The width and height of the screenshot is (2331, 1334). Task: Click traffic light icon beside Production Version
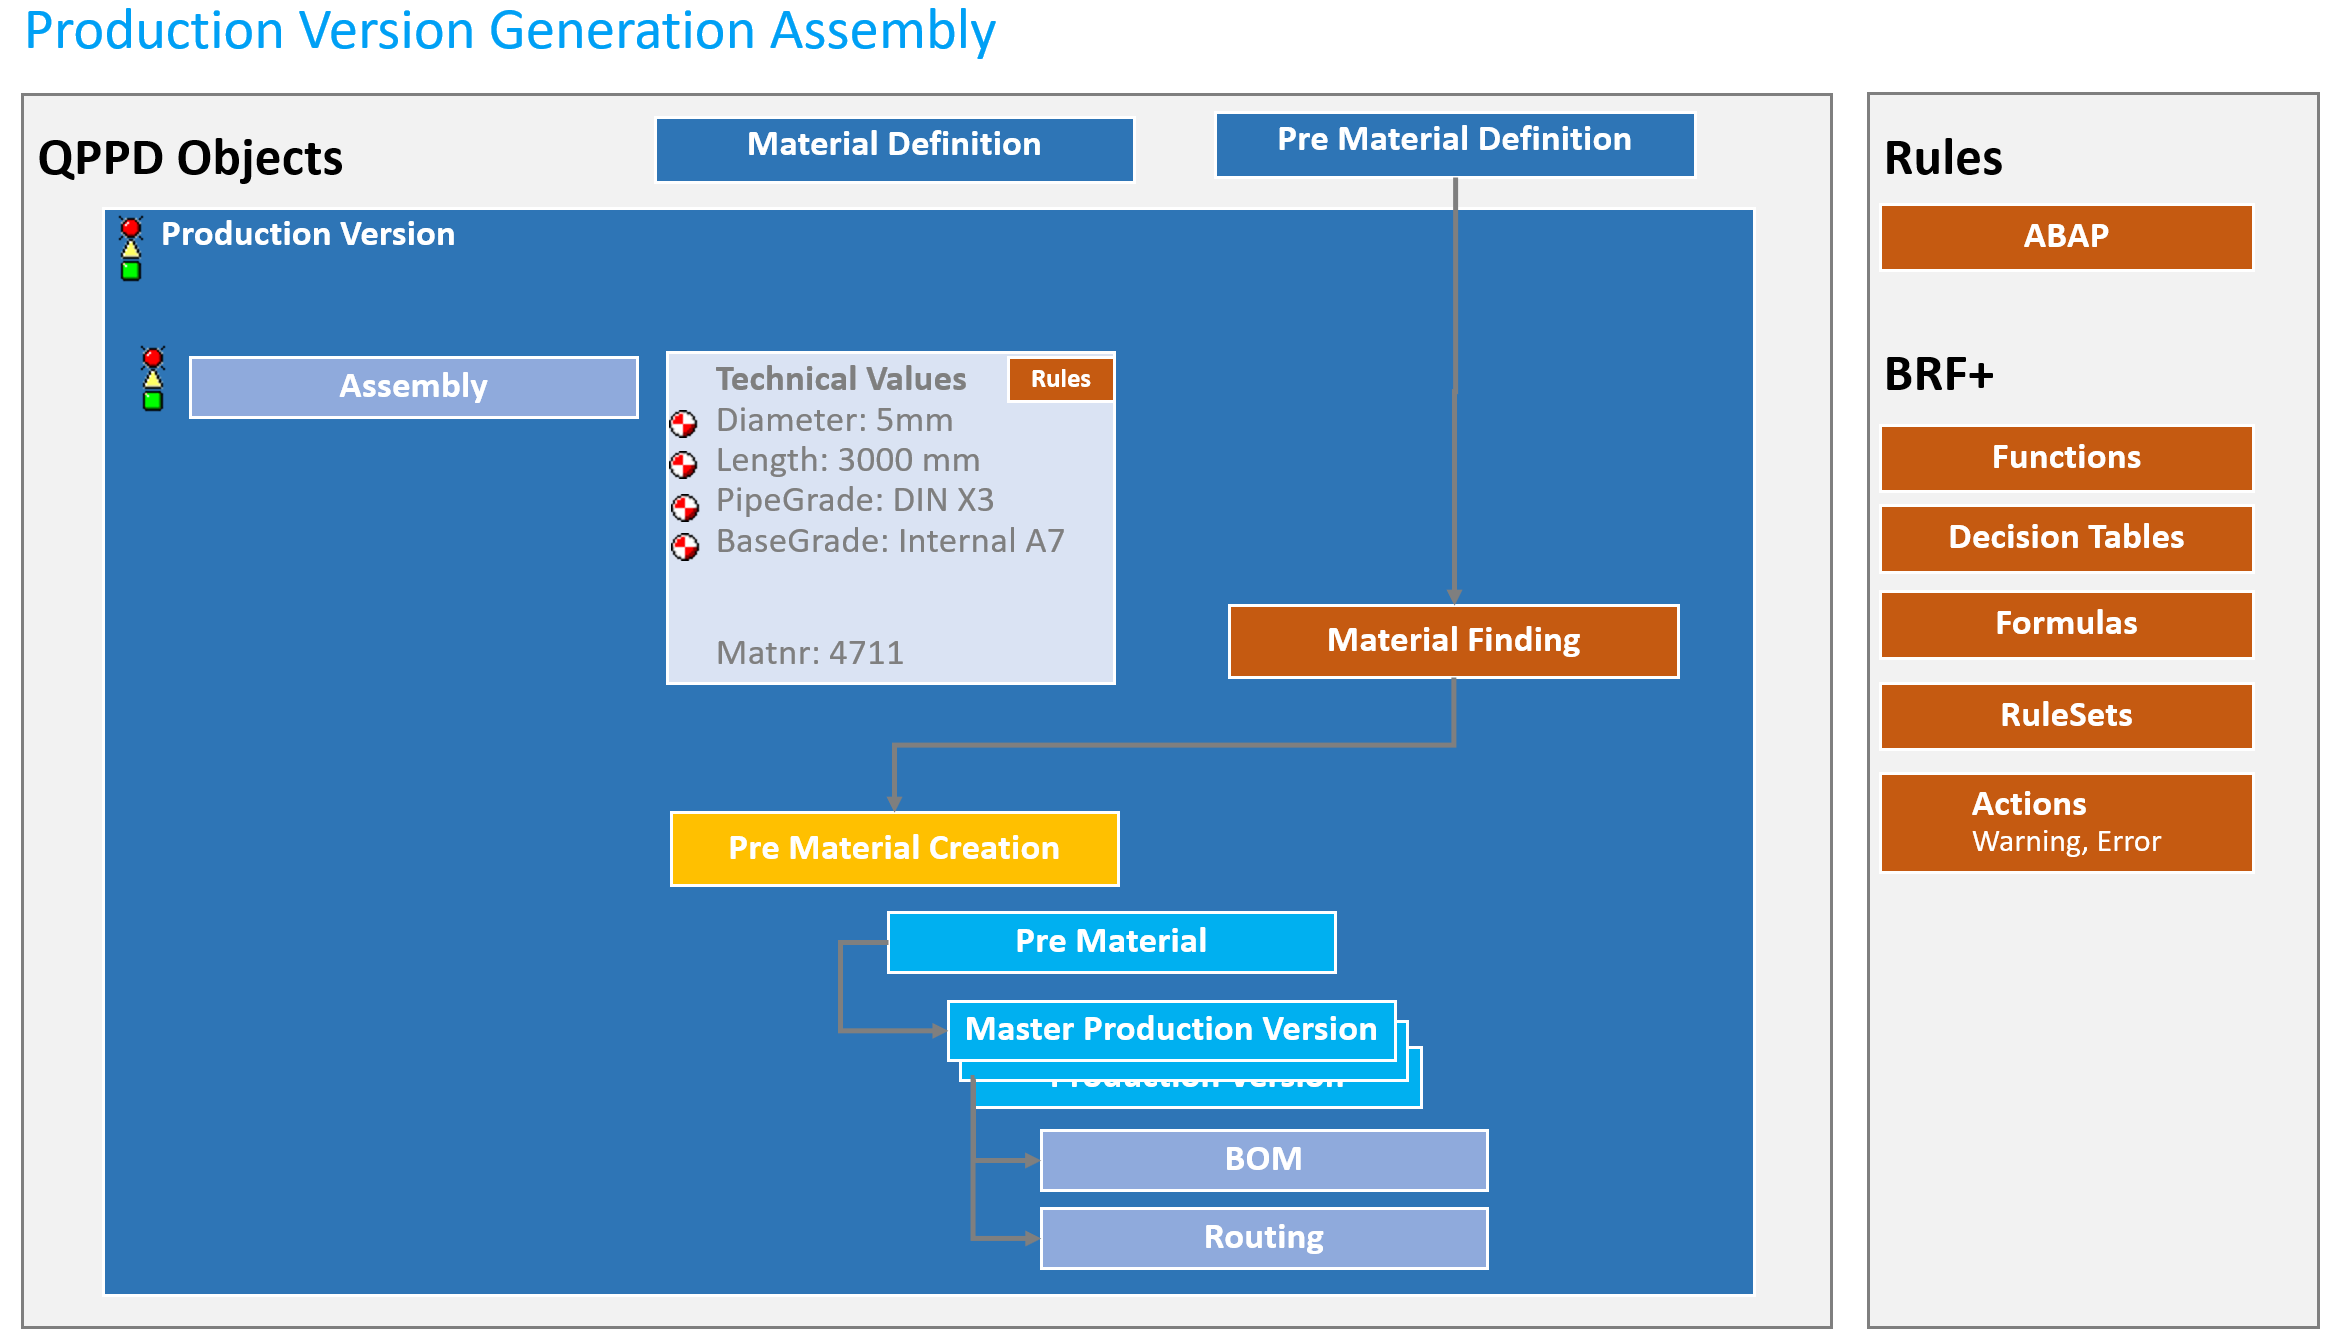(x=131, y=249)
